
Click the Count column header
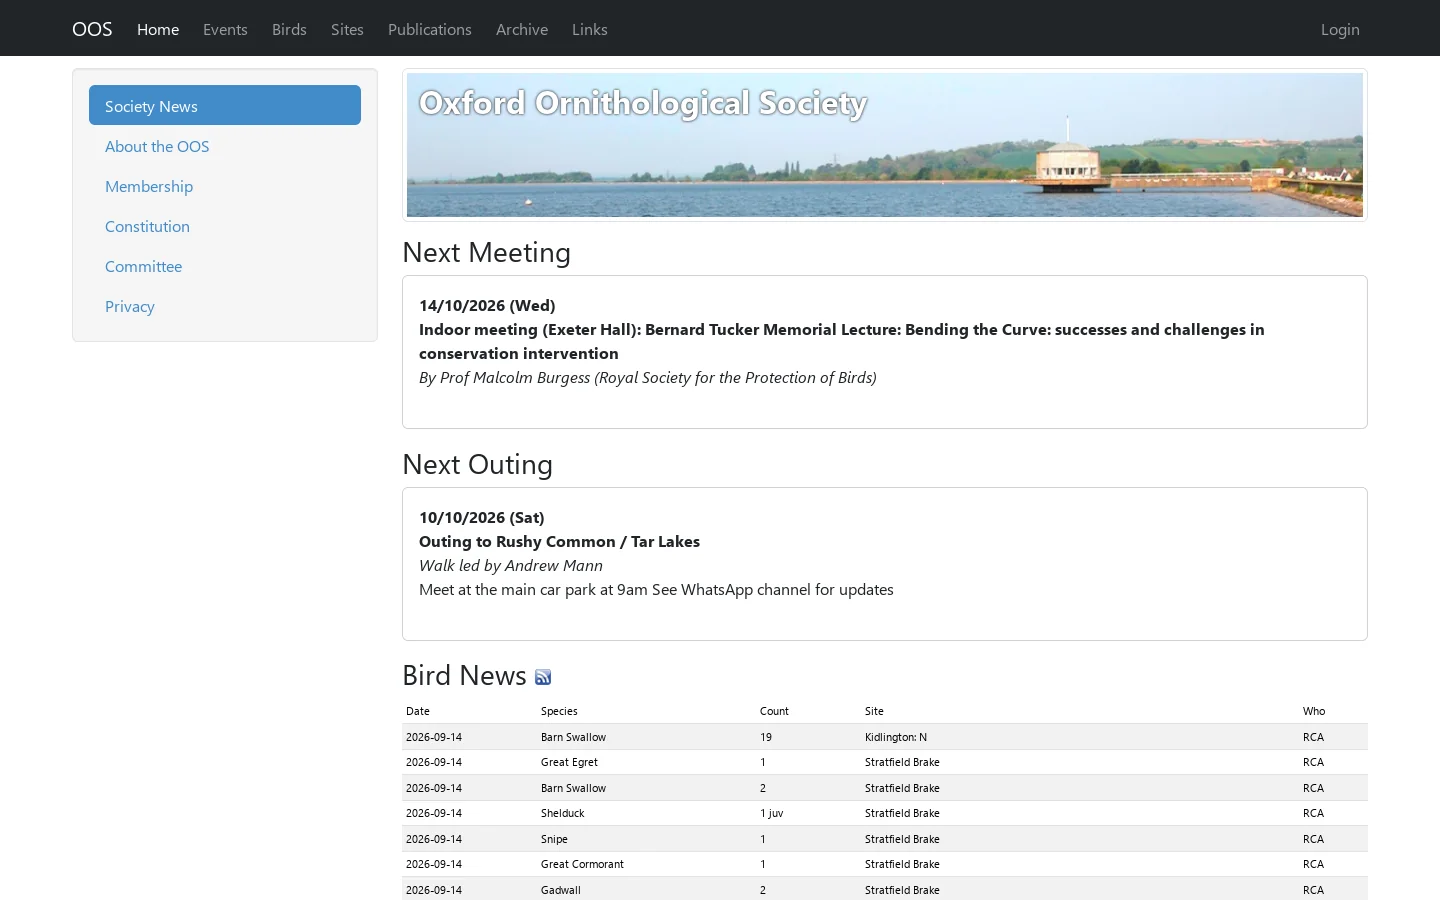774,711
